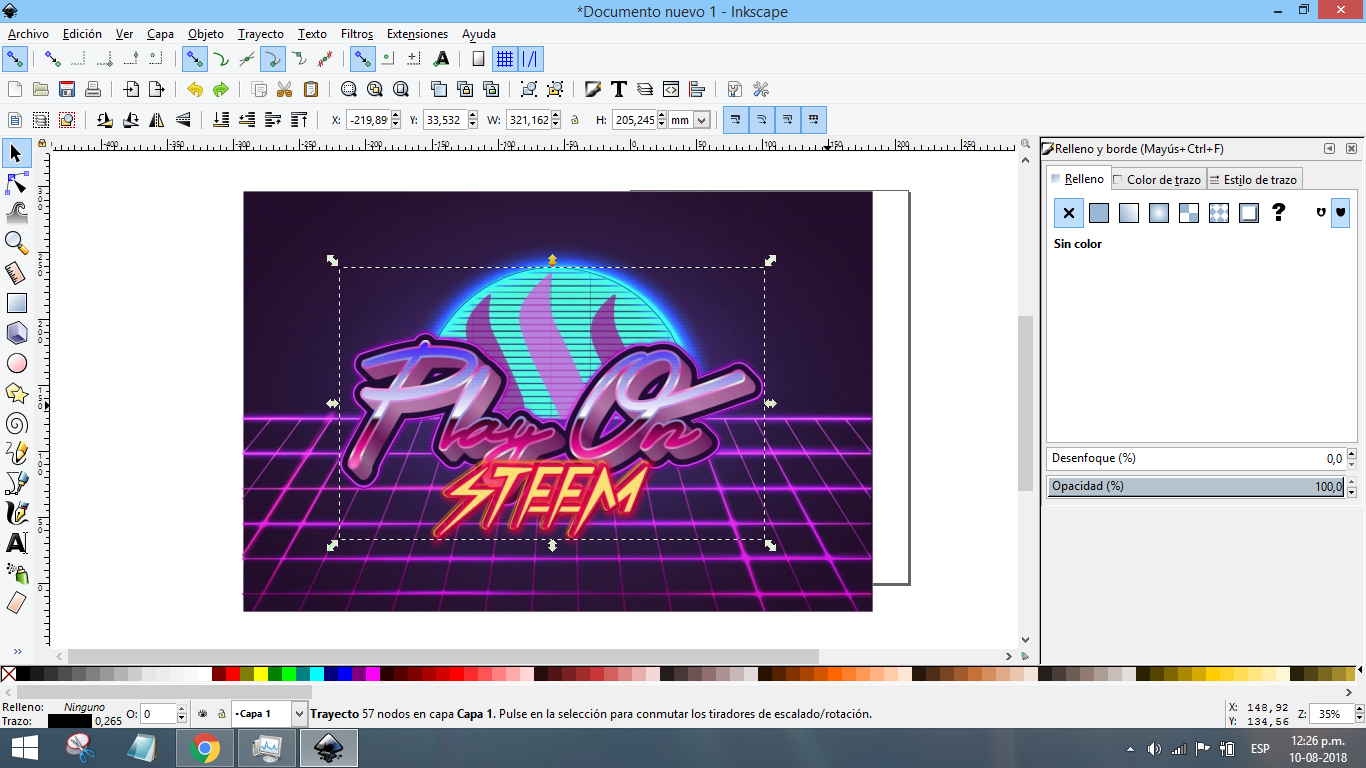The image size is (1366, 768).
Task: Select the Zoom magnifier tool
Action: pyautogui.click(x=16, y=242)
